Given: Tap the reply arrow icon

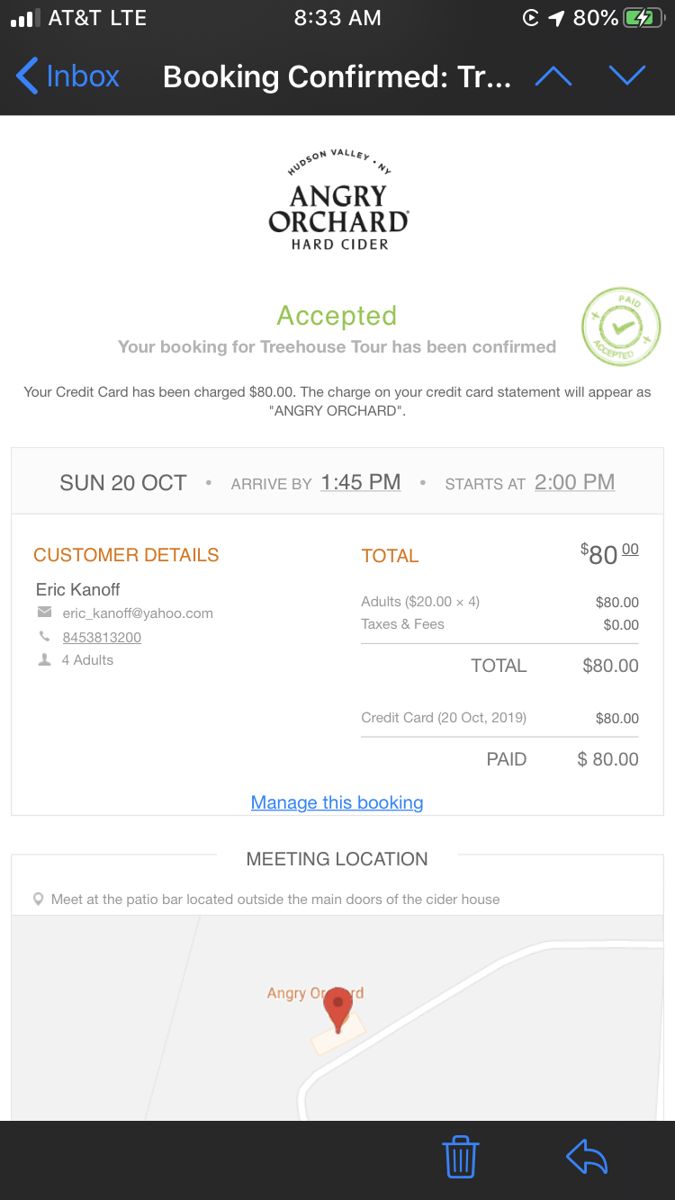Looking at the screenshot, I should click(587, 1158).
